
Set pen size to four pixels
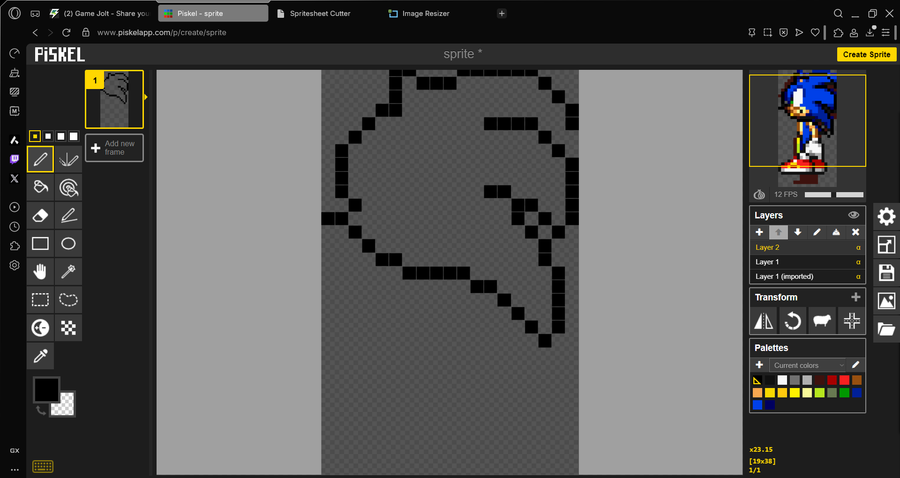coord(73,136)
